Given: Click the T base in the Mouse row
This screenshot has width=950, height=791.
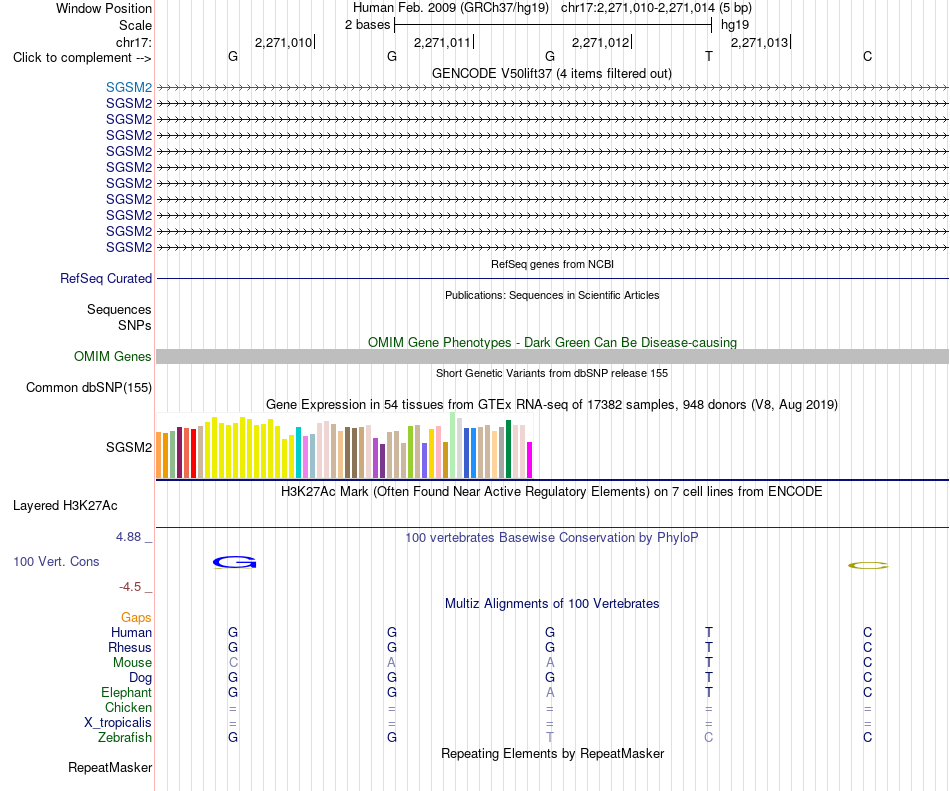Looking at the screenshot, I should coord(709,663).
